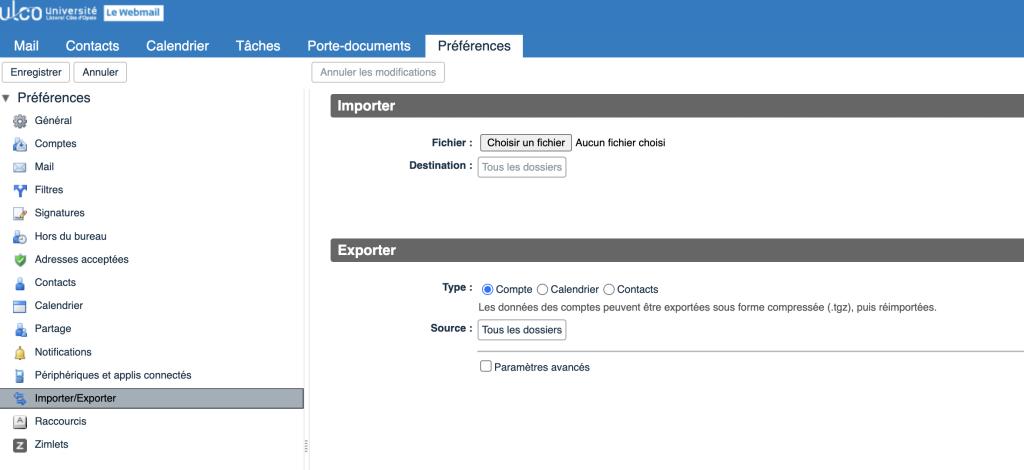1024x470 pixels.
Task: Open the export Source folder selector
Action: click(x=522, y=330)
